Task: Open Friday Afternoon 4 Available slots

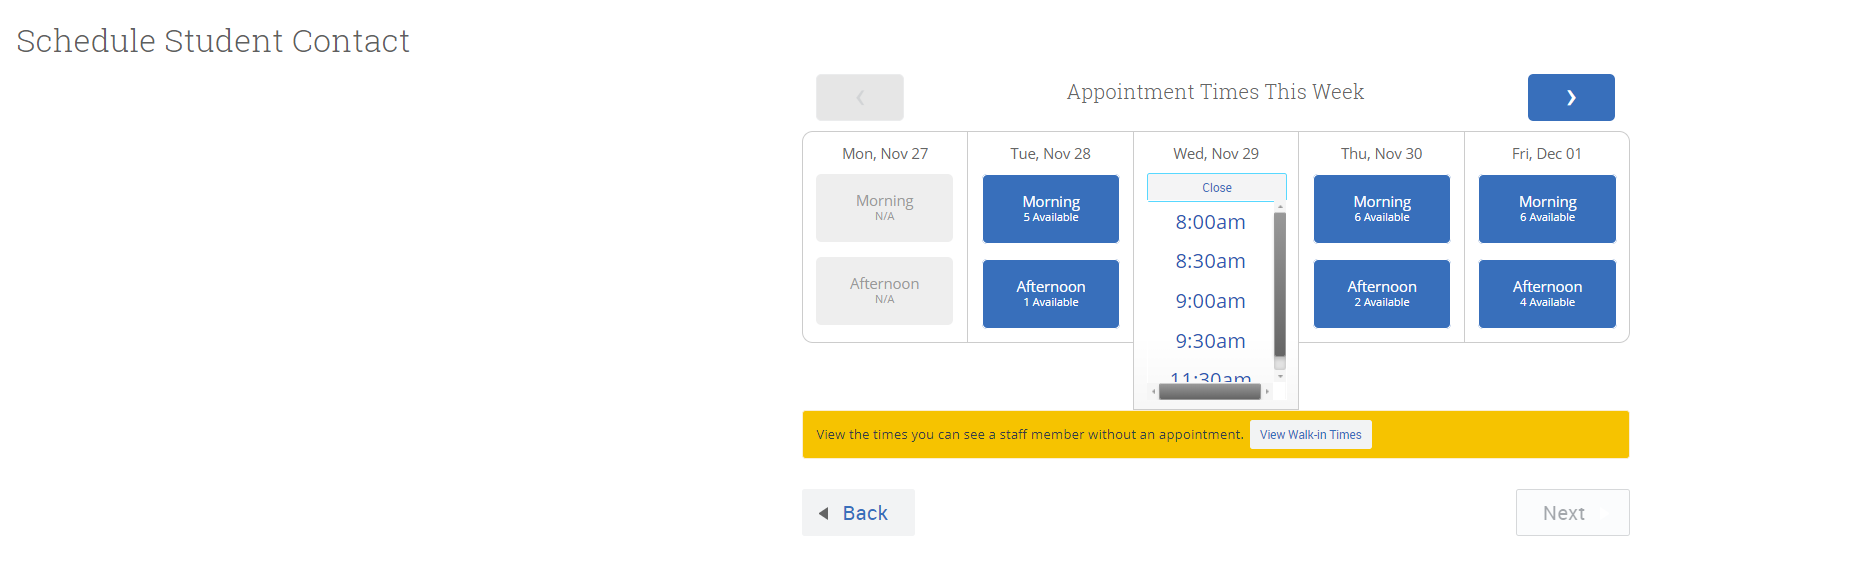Action: (1547, 293)
